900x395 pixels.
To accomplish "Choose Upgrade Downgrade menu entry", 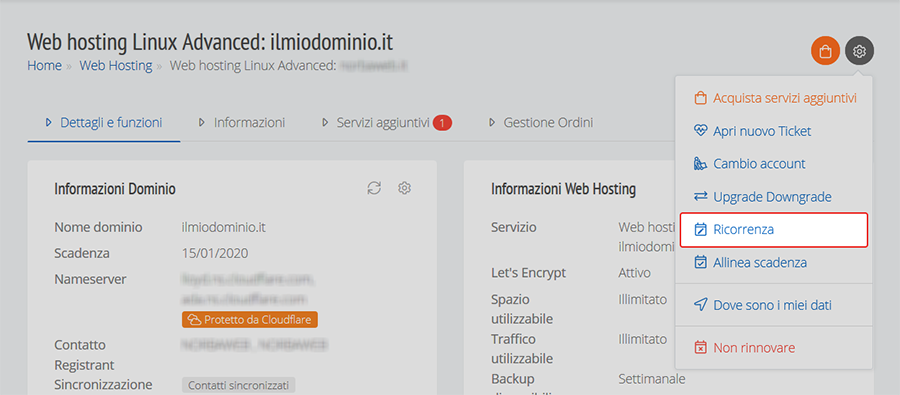I will coord(774,197).
